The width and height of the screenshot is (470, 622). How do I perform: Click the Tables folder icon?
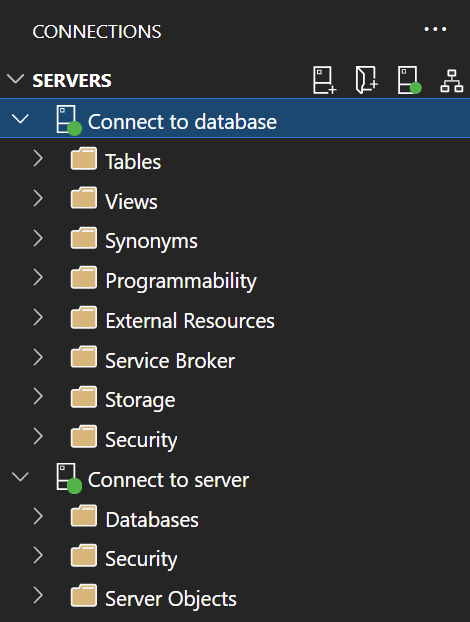click(84, 158)
